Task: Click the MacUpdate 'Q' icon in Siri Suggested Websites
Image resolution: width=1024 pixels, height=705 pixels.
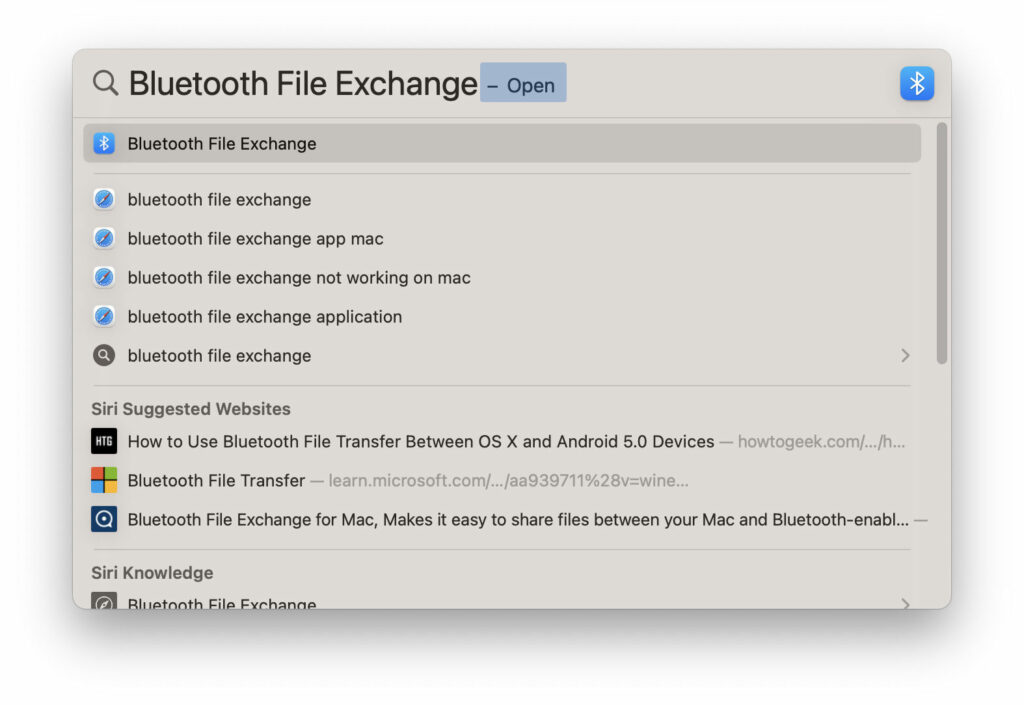Action: [104, 519]
